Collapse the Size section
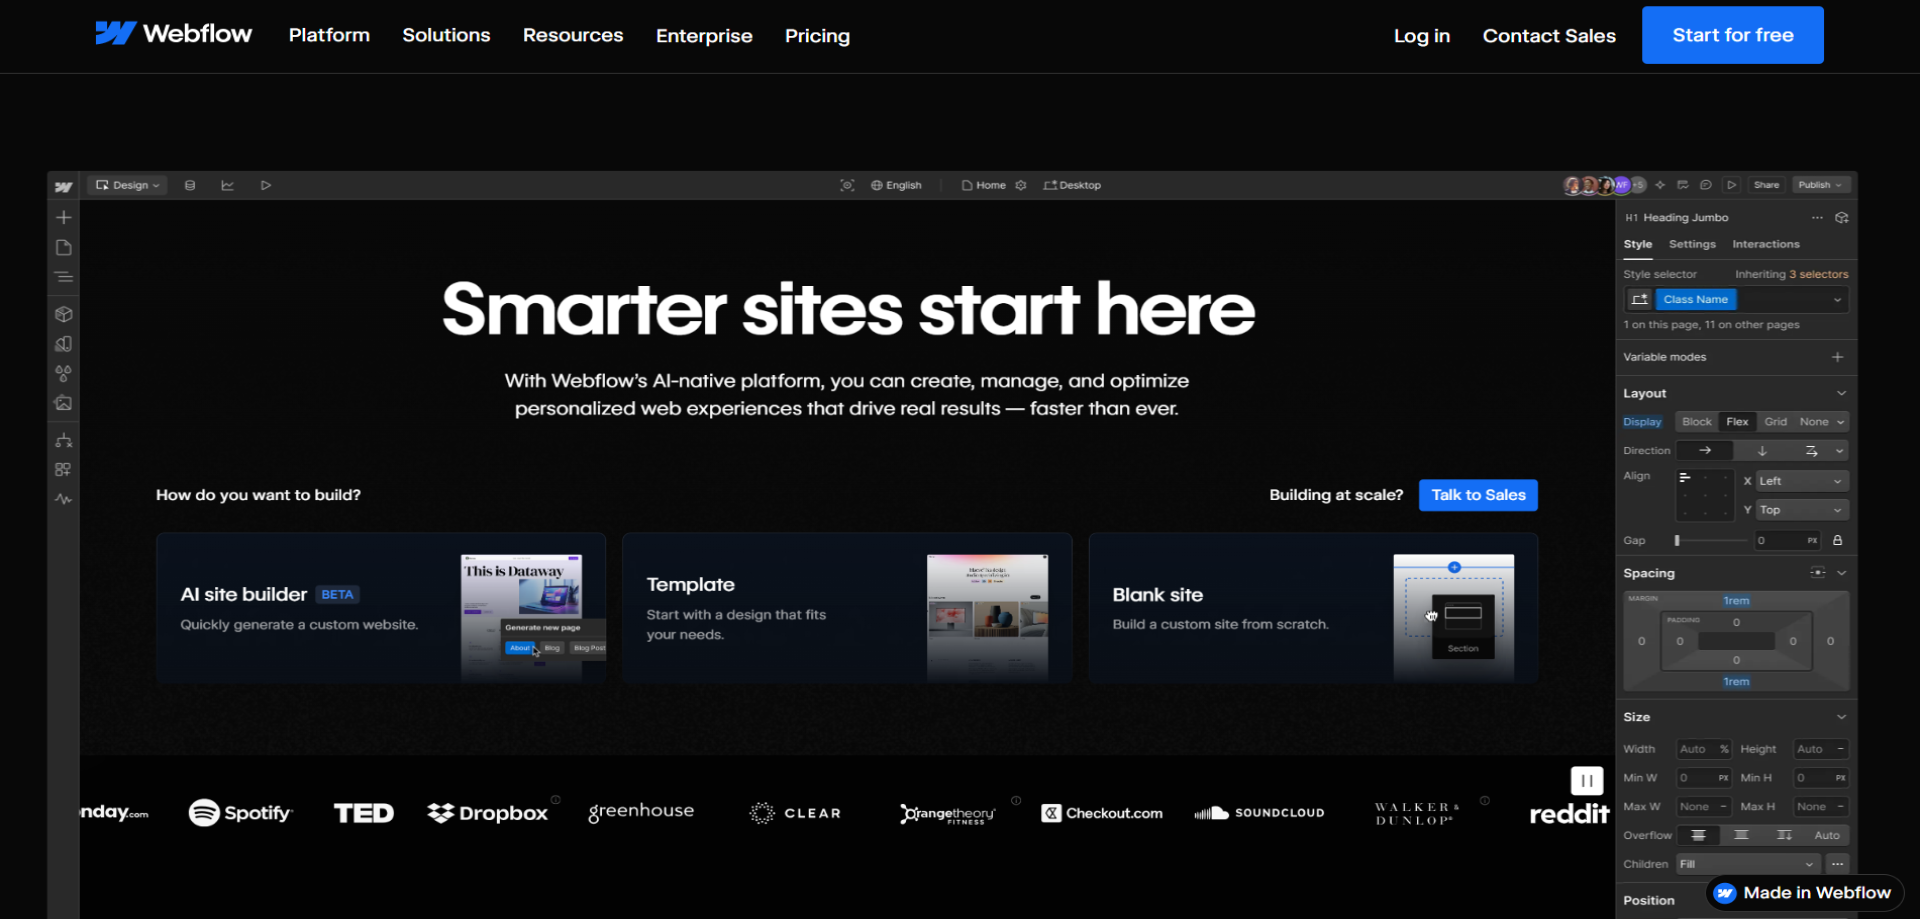The height and width of the screenshot is (919, 1920). pos(1841,717)
